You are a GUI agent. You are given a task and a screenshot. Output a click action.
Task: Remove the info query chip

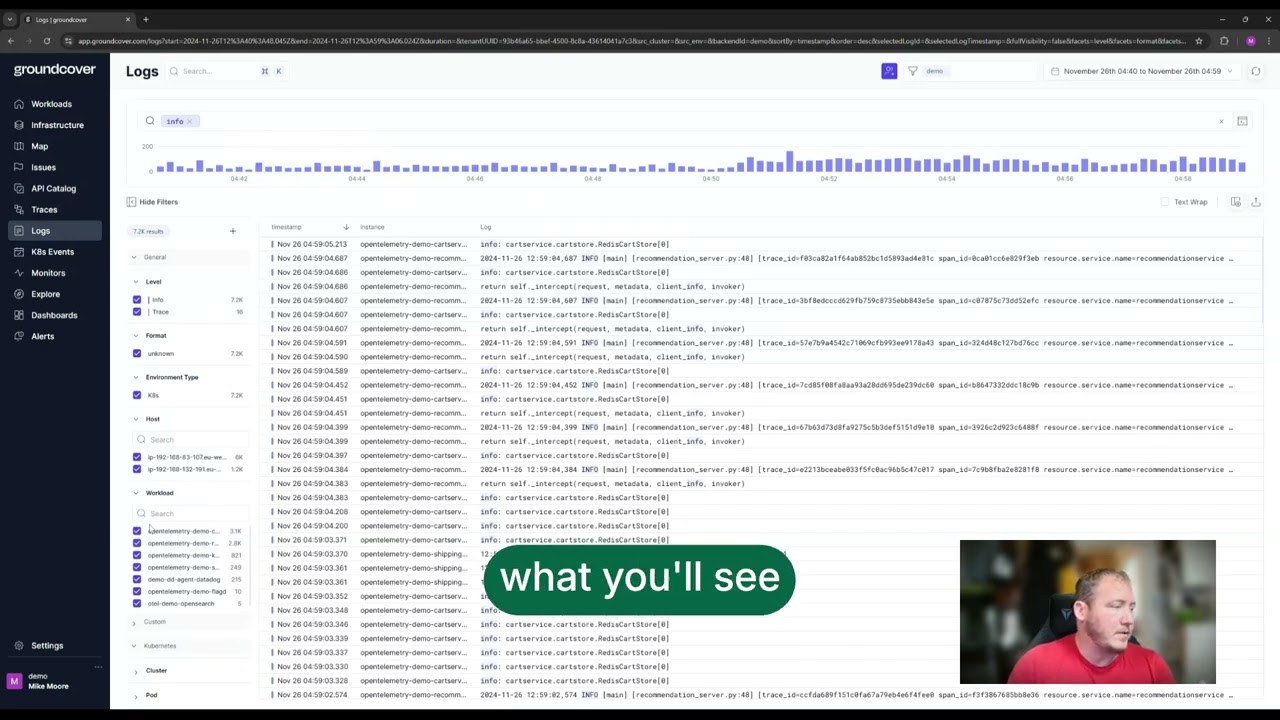[x=189, y=121]
